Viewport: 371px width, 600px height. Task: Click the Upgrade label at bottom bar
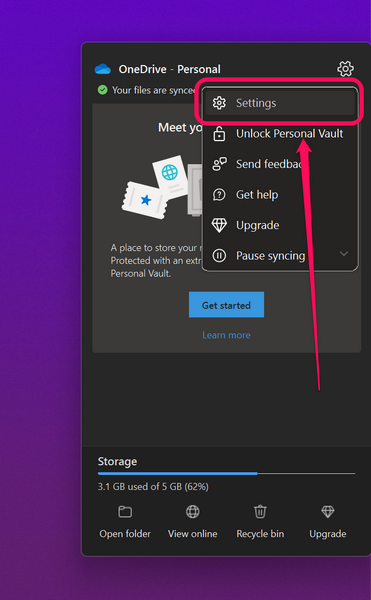328,534
